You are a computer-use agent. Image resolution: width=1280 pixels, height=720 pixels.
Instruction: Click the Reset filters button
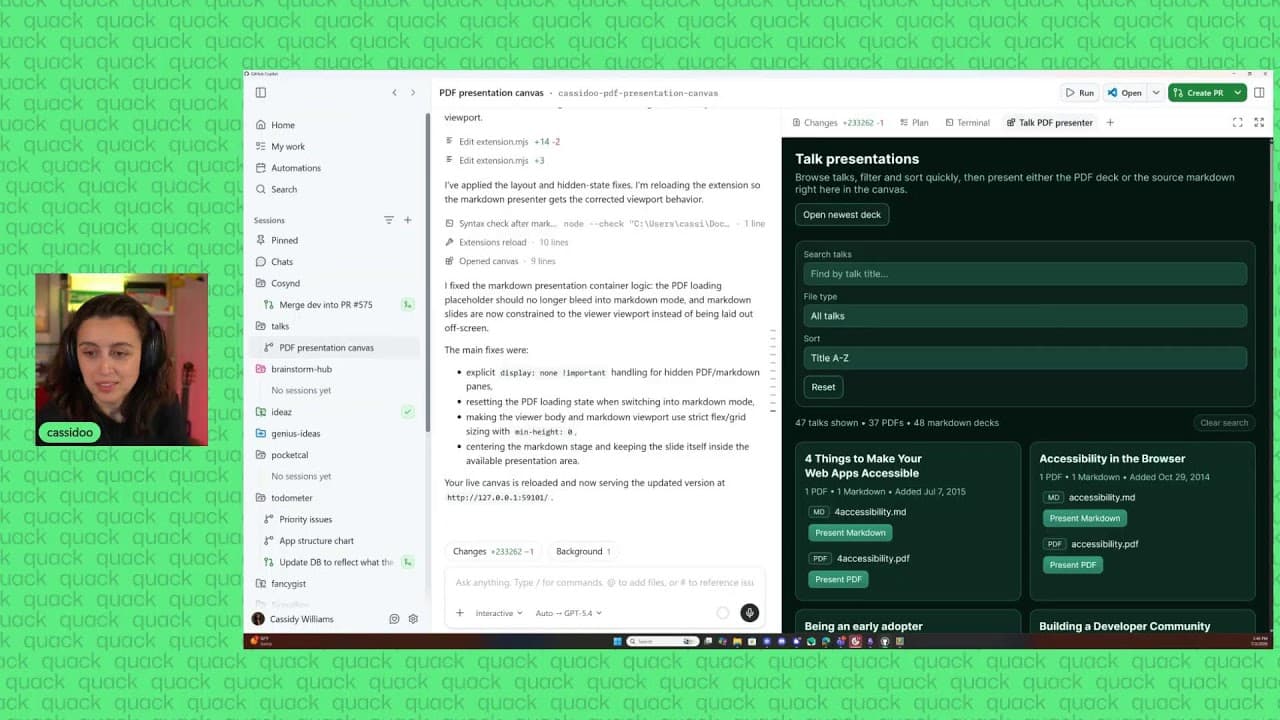tap(823, 387)
